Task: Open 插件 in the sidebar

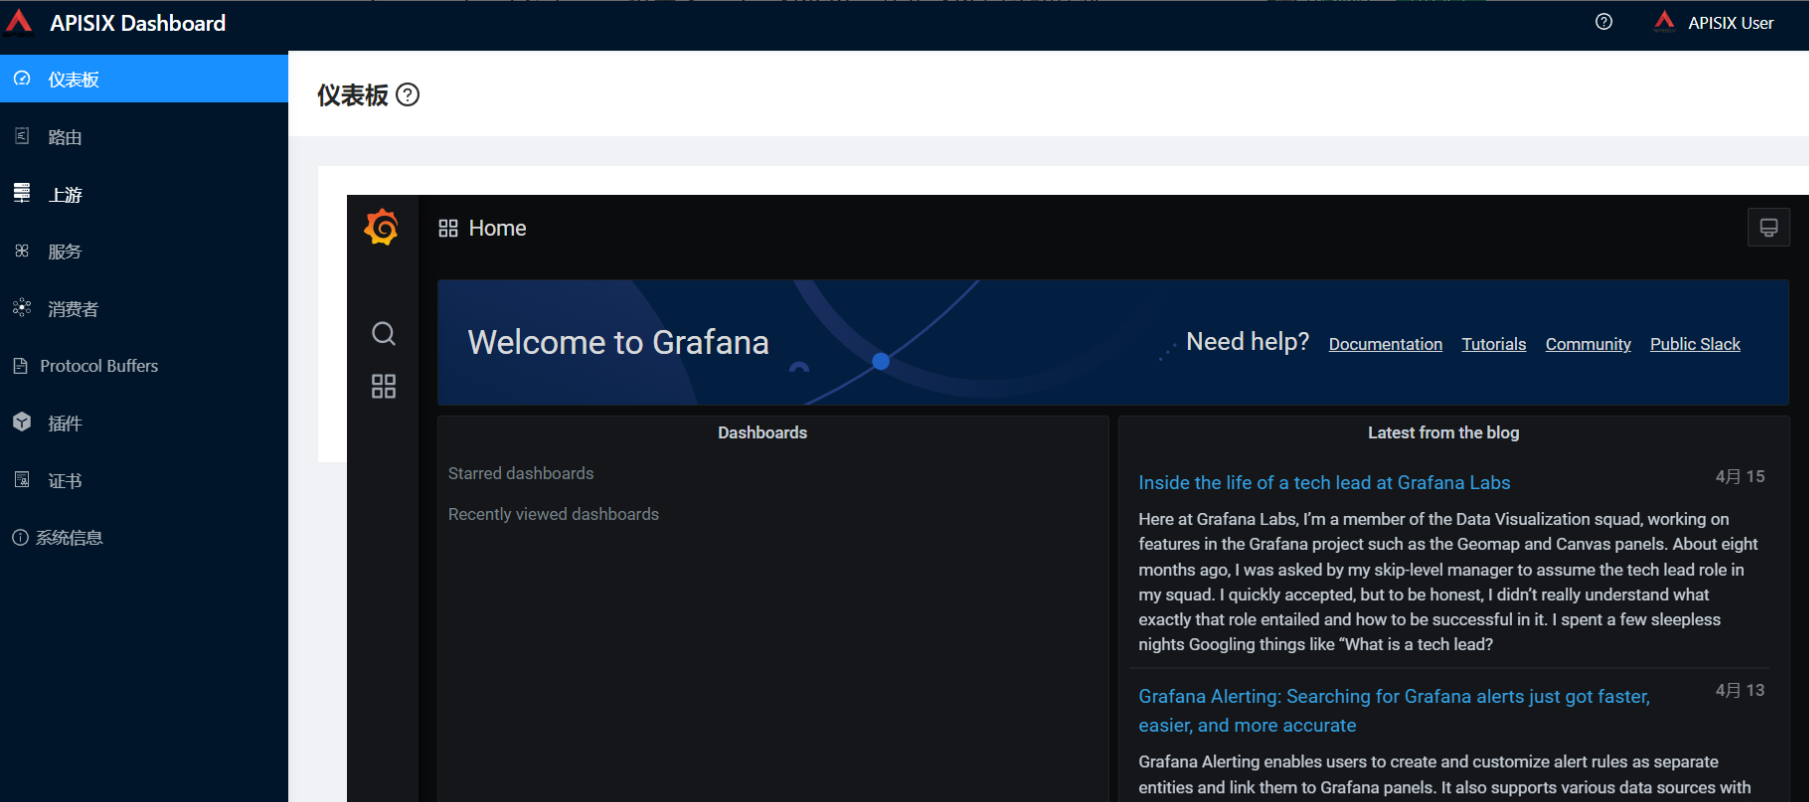Action: coord(144,423)
